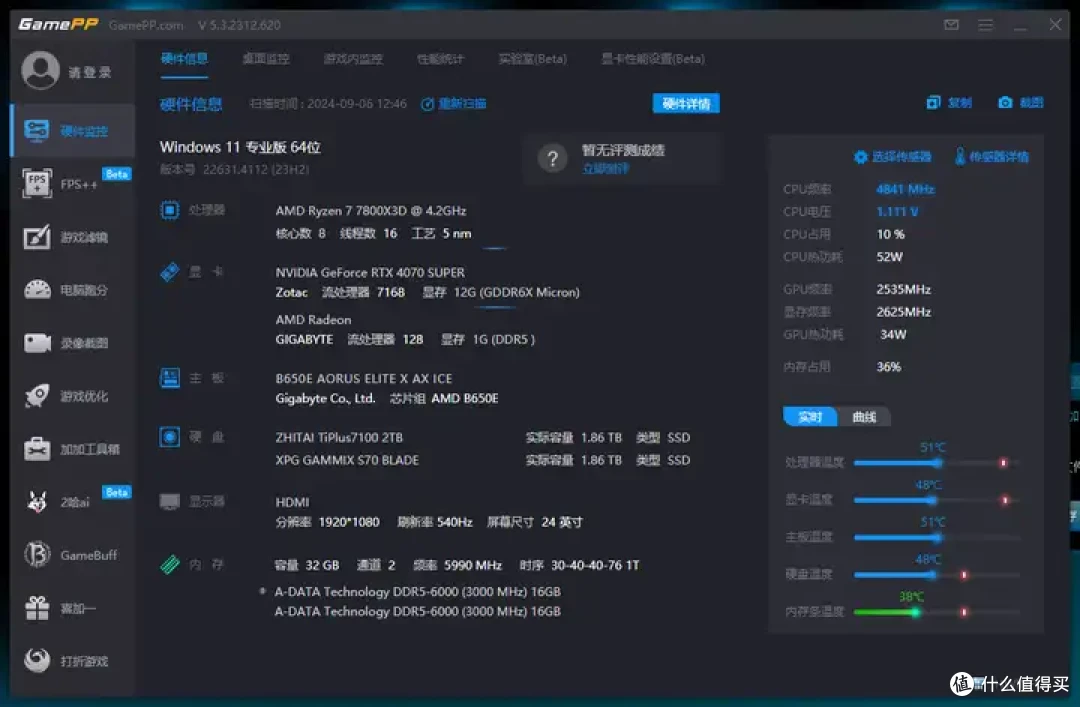The width and height of the screenshot is (1080, 707).
Task: Open the 游戏滤镜 sidebar icon
Action: pyautogui.click(x=37, y=237)
